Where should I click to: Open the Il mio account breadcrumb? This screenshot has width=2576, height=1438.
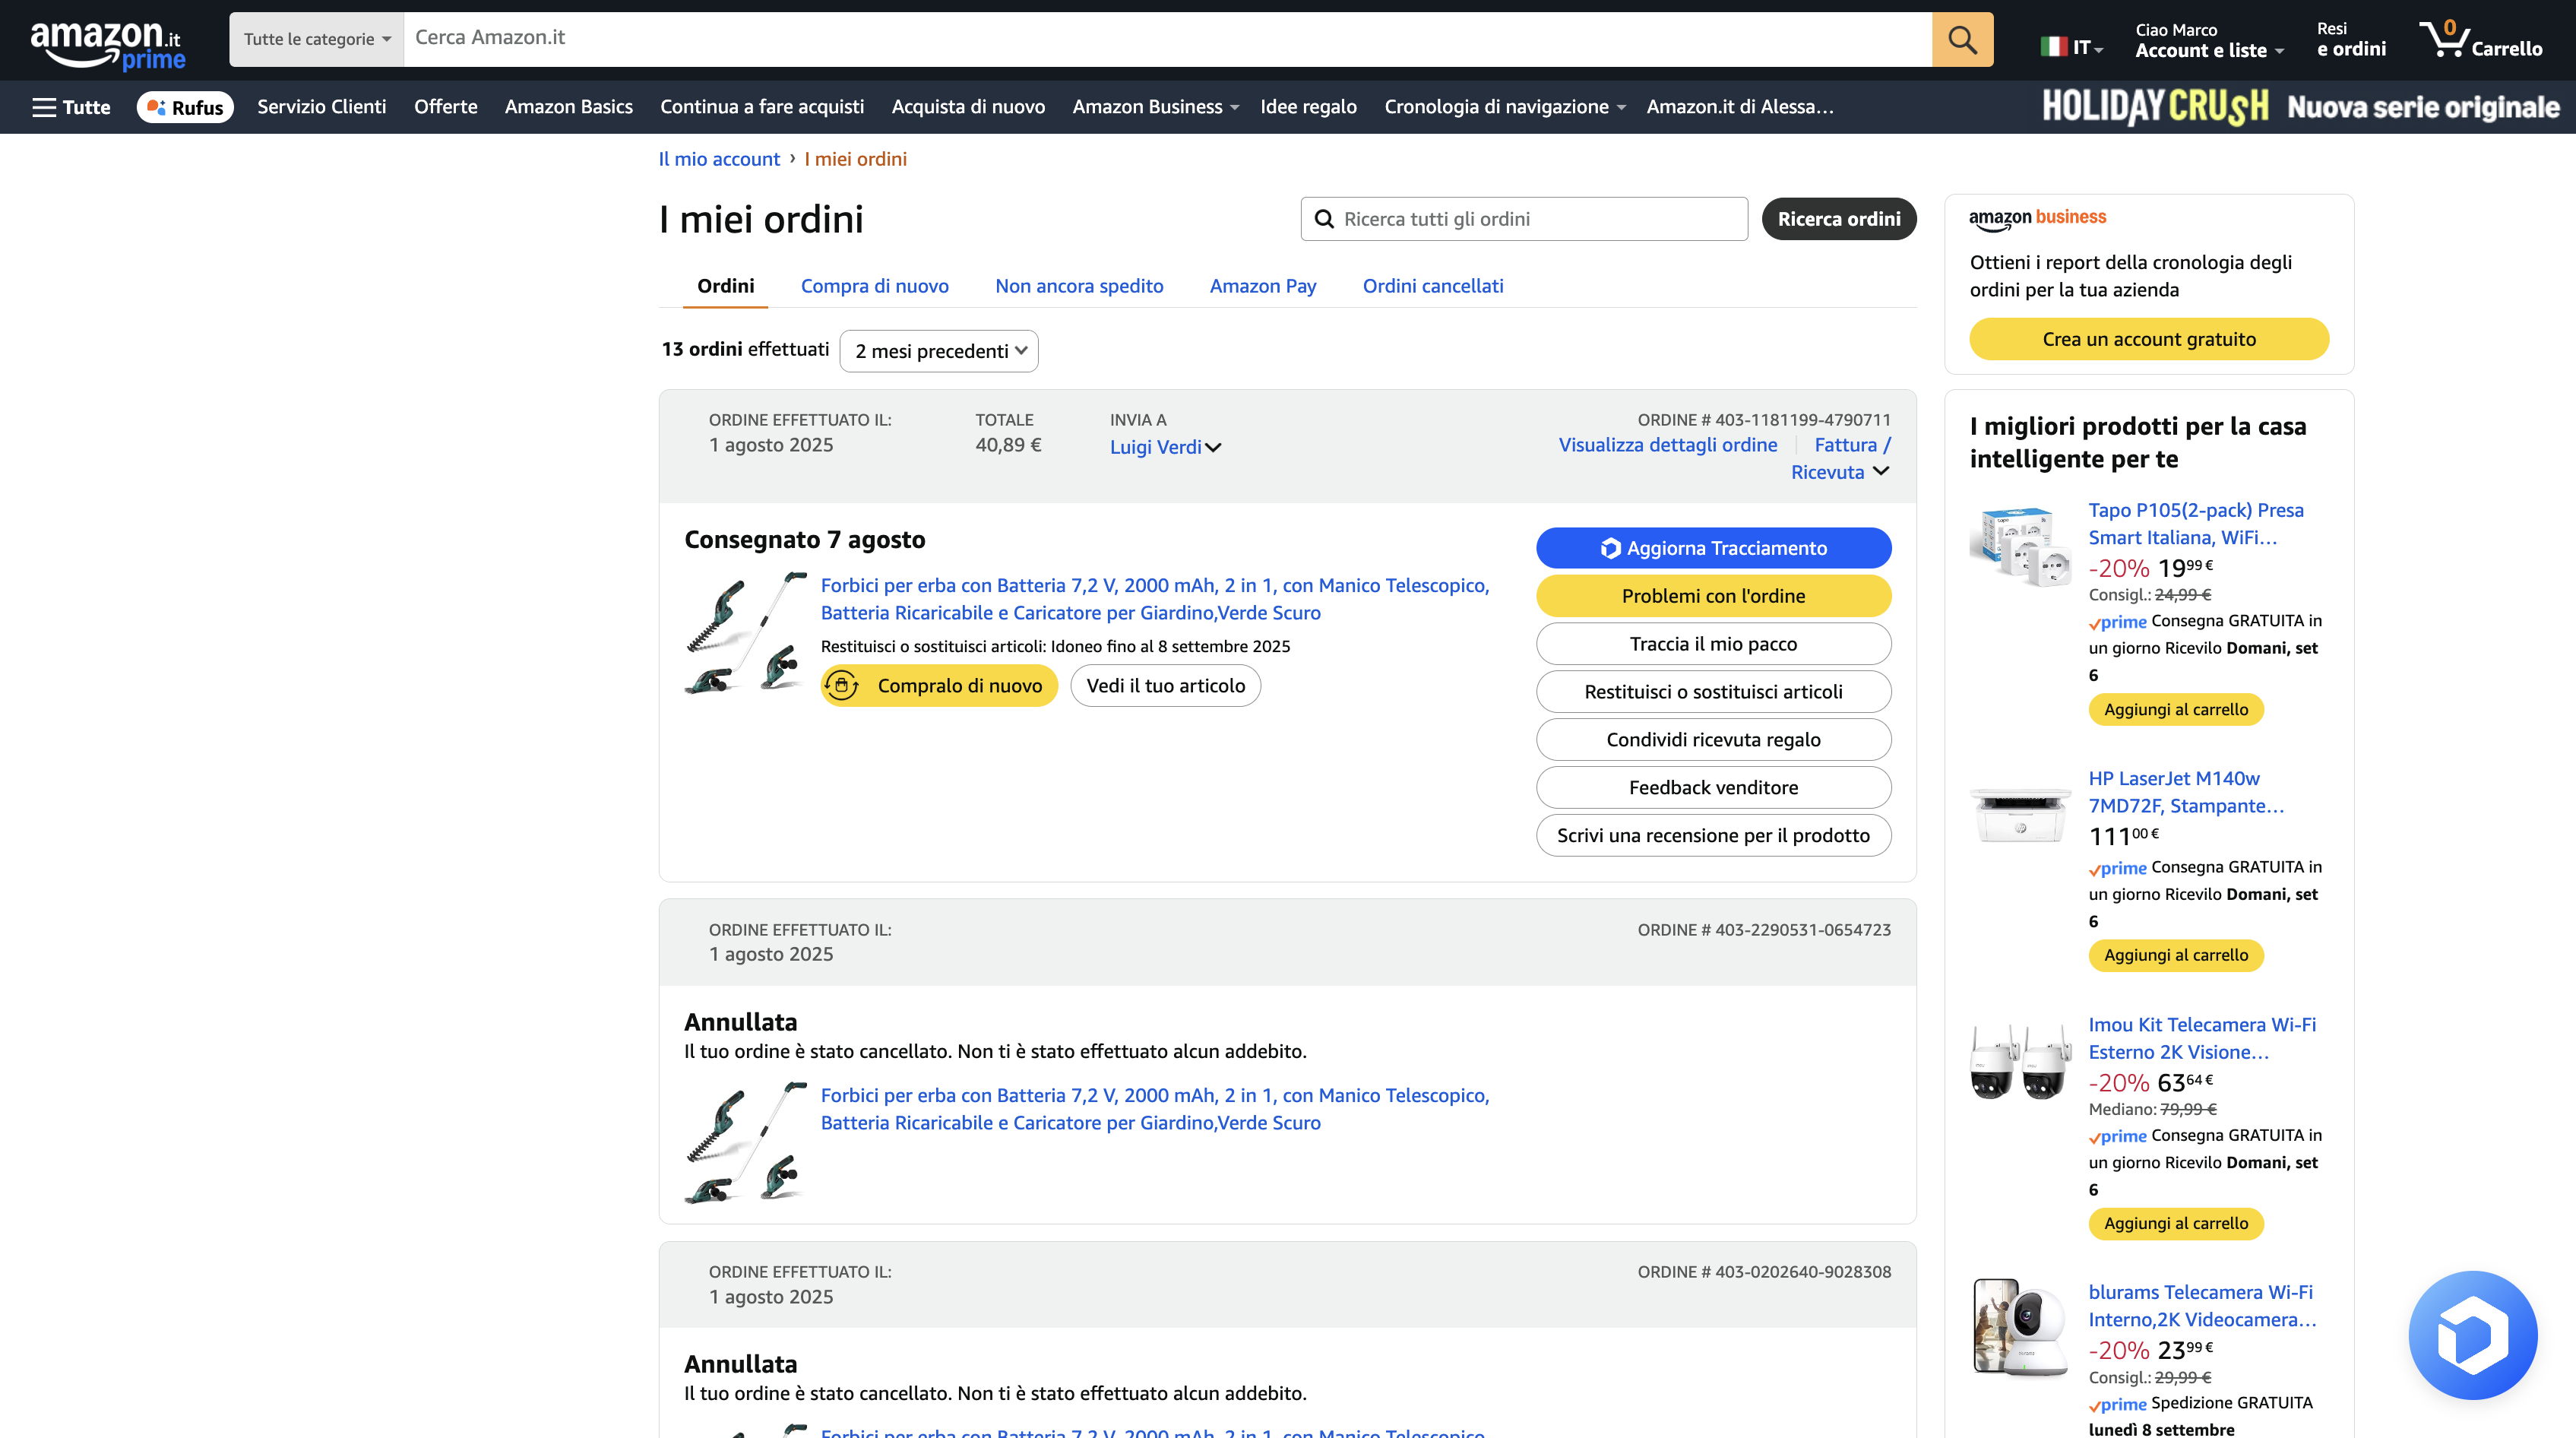pos(718,159)
